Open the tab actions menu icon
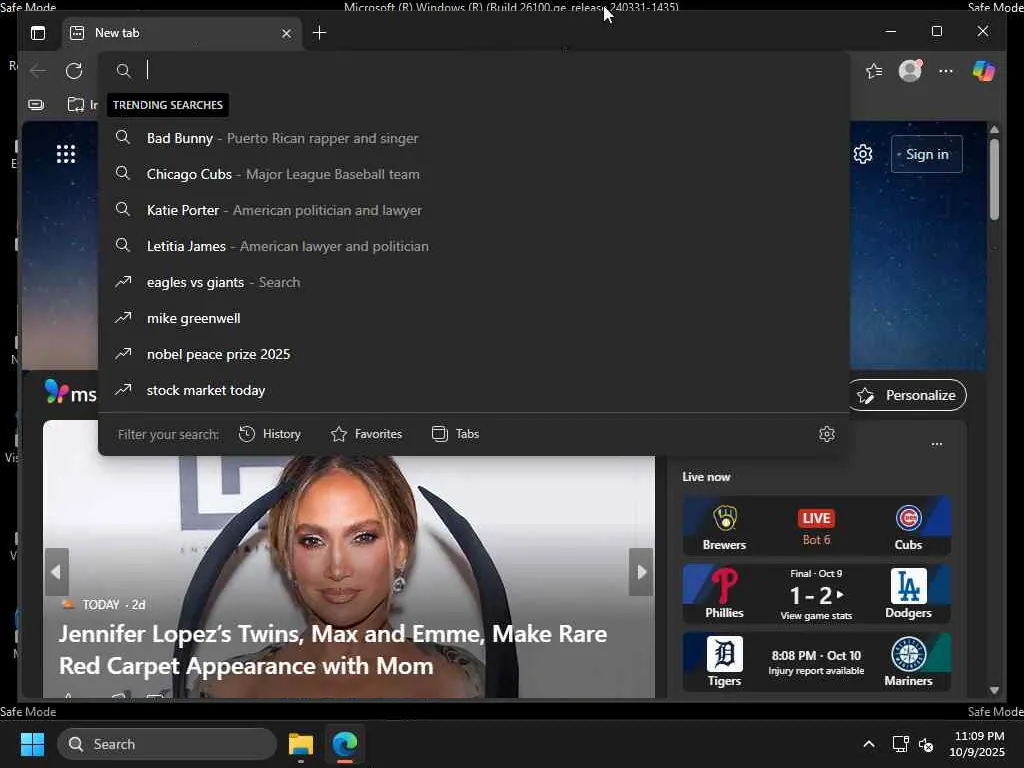1024x768 pixels. coord(38,33)
